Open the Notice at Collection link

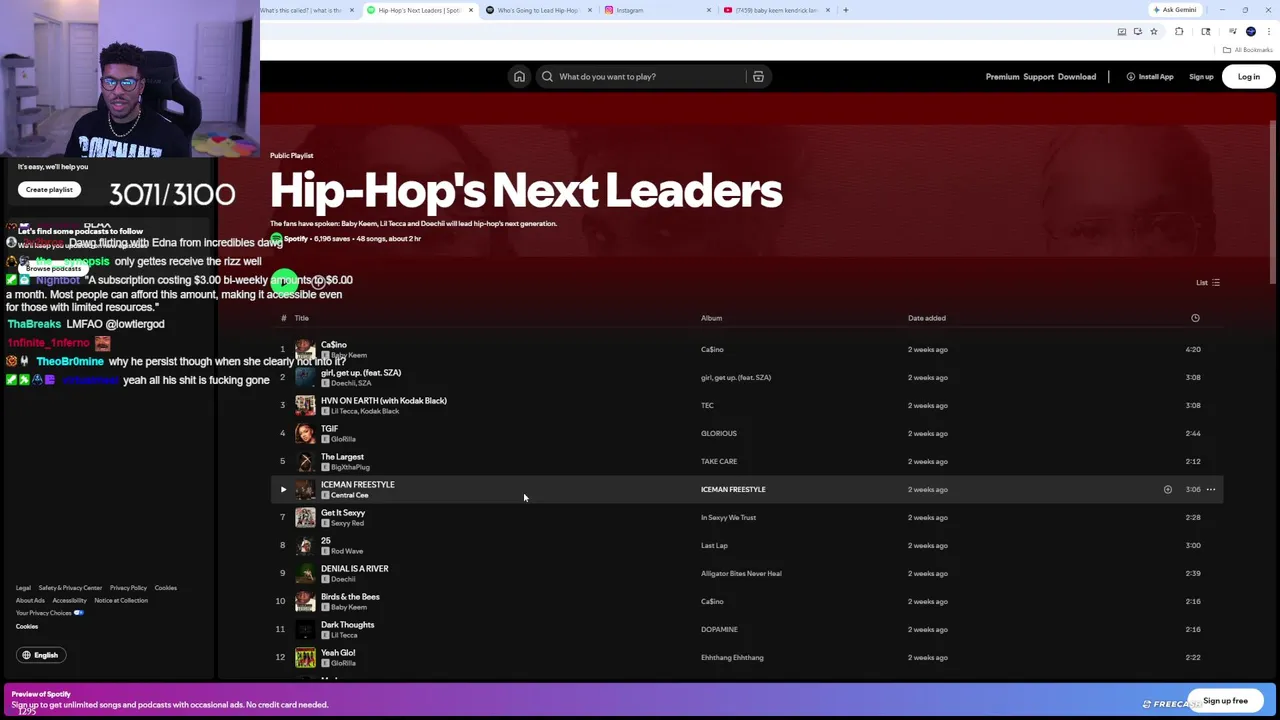[121, 601]
